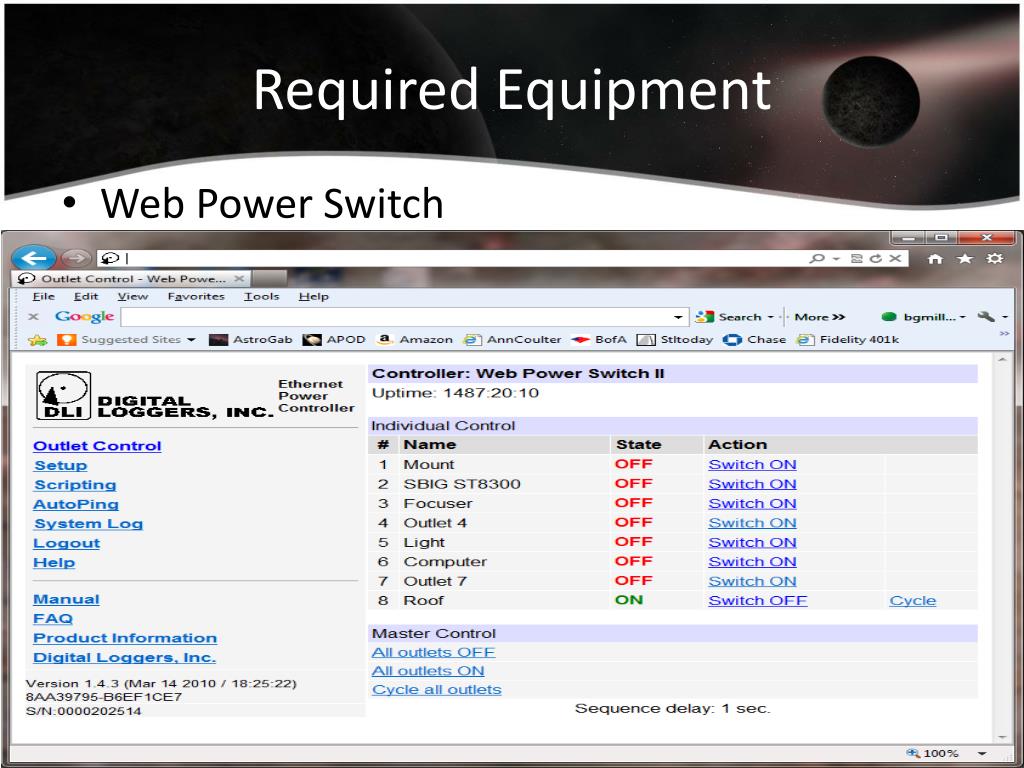
Task: Open zoom level dropdown arrow
Action: [x=982, y=753]
